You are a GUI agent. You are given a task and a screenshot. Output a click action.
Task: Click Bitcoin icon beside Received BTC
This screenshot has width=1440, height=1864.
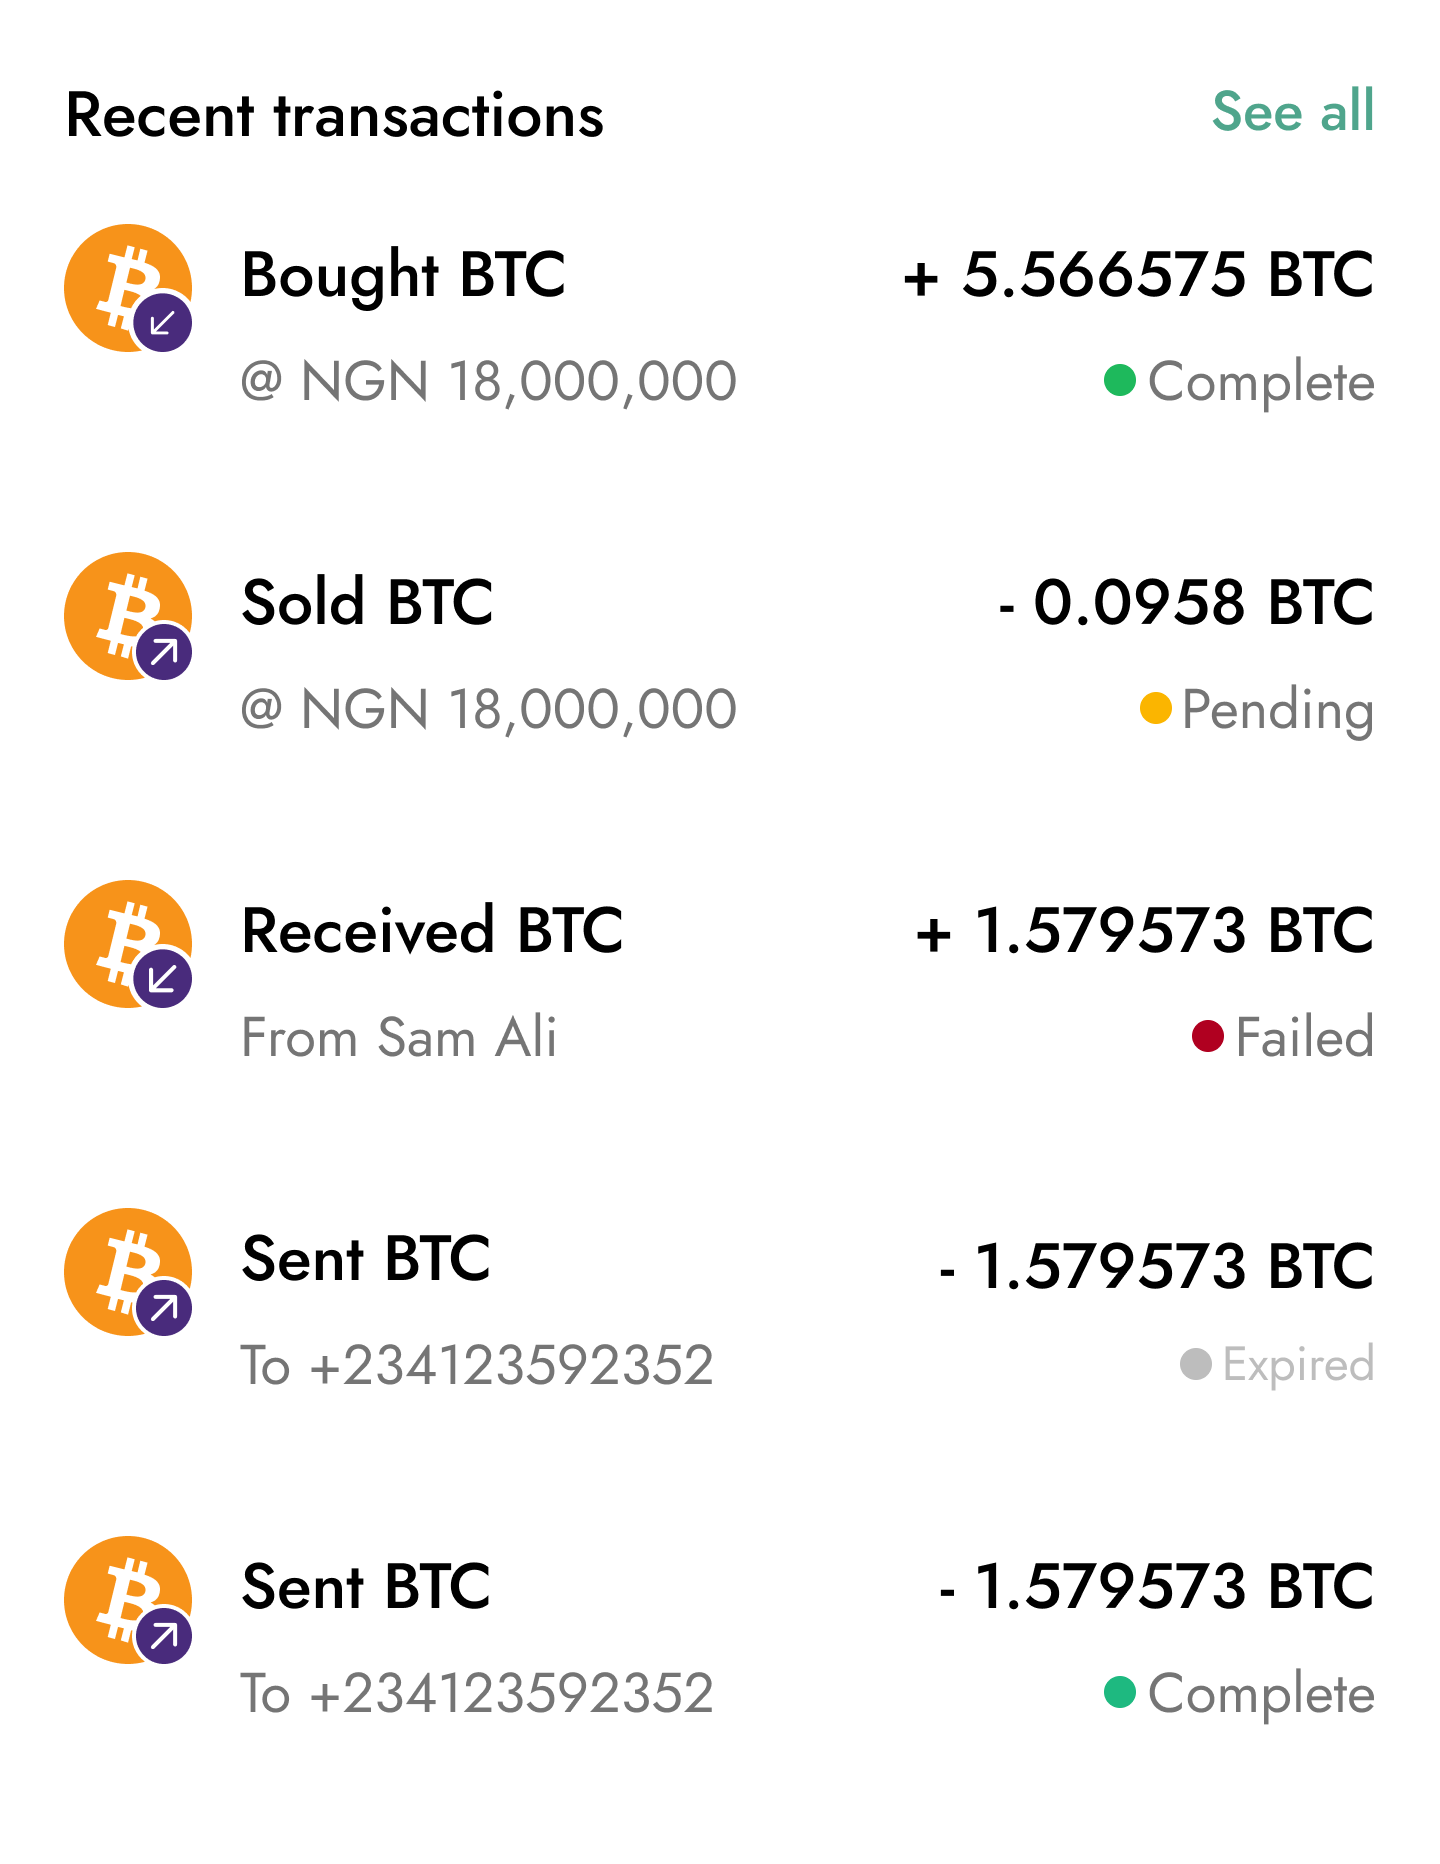[127, 943]
